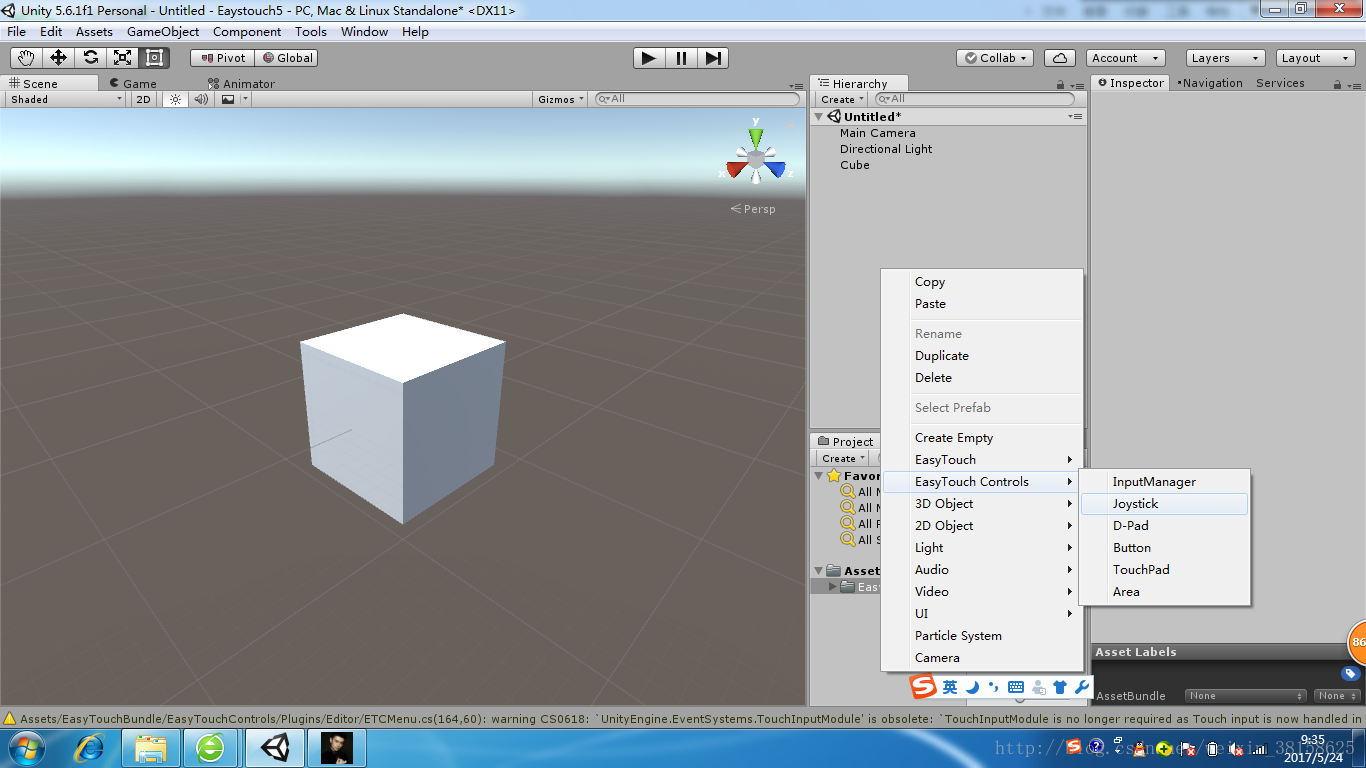Choose Create Empty in context menu
The width and height of the screenshot is (1366, 768).
(982, 438)
